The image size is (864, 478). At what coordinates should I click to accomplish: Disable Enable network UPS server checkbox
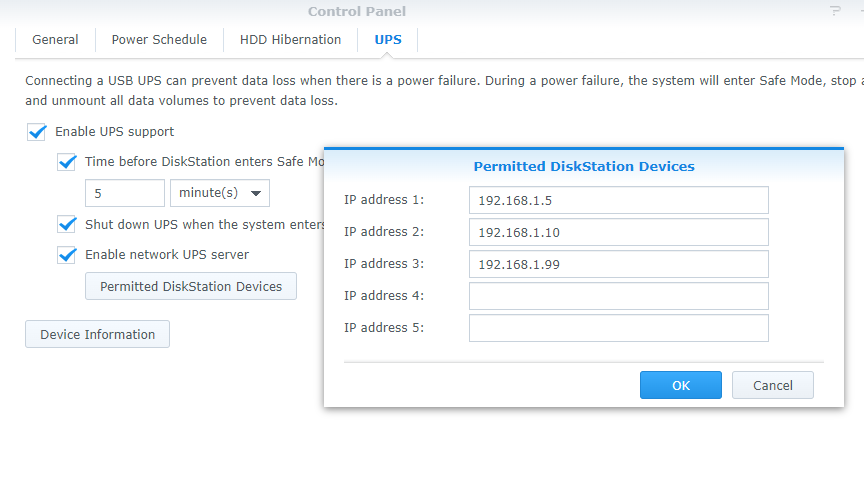(x=67, y=255)
